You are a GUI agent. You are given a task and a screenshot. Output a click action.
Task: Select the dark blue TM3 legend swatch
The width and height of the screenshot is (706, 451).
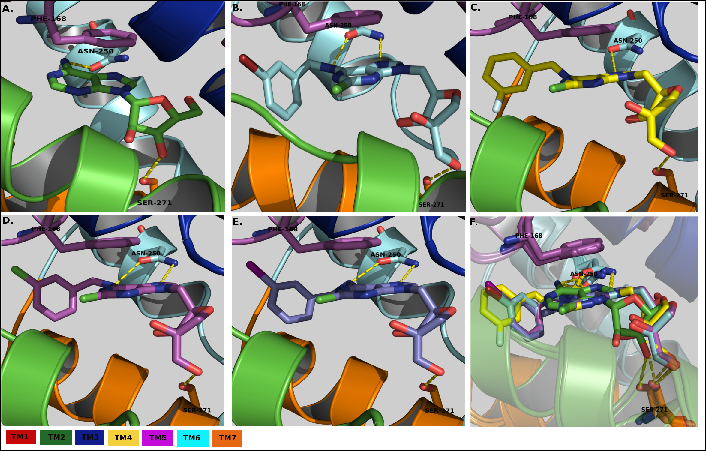pyautogui.click(x=89, y=438)
